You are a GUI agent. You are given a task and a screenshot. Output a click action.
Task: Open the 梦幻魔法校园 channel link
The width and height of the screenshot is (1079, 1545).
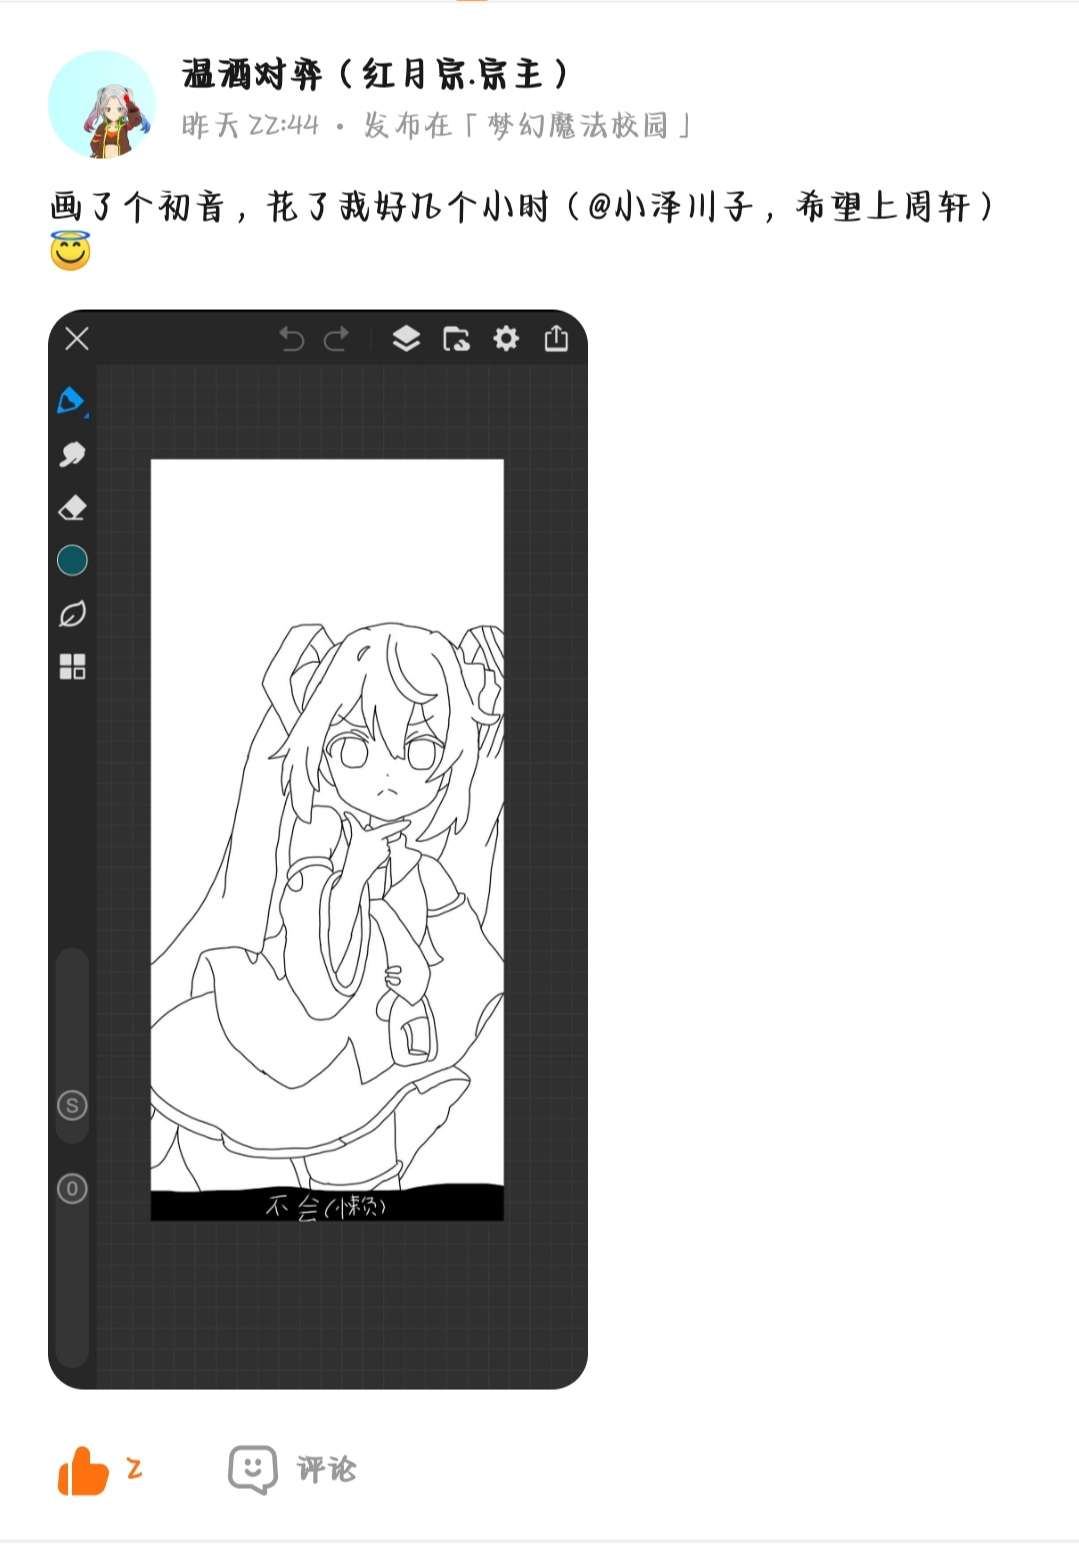tap(577, 126)
